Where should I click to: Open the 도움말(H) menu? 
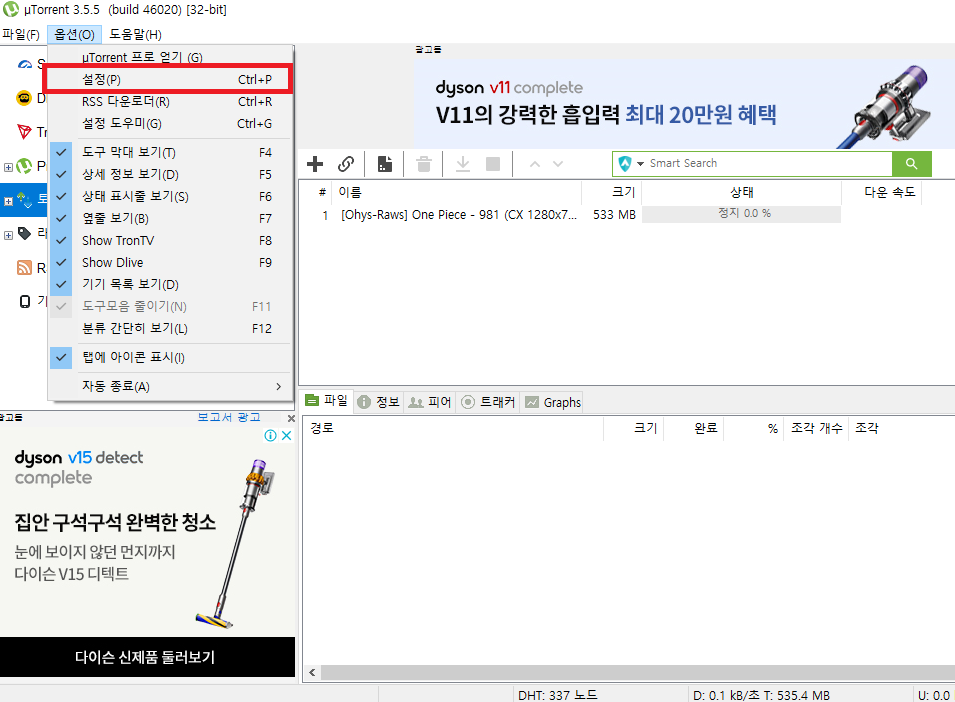135,35
